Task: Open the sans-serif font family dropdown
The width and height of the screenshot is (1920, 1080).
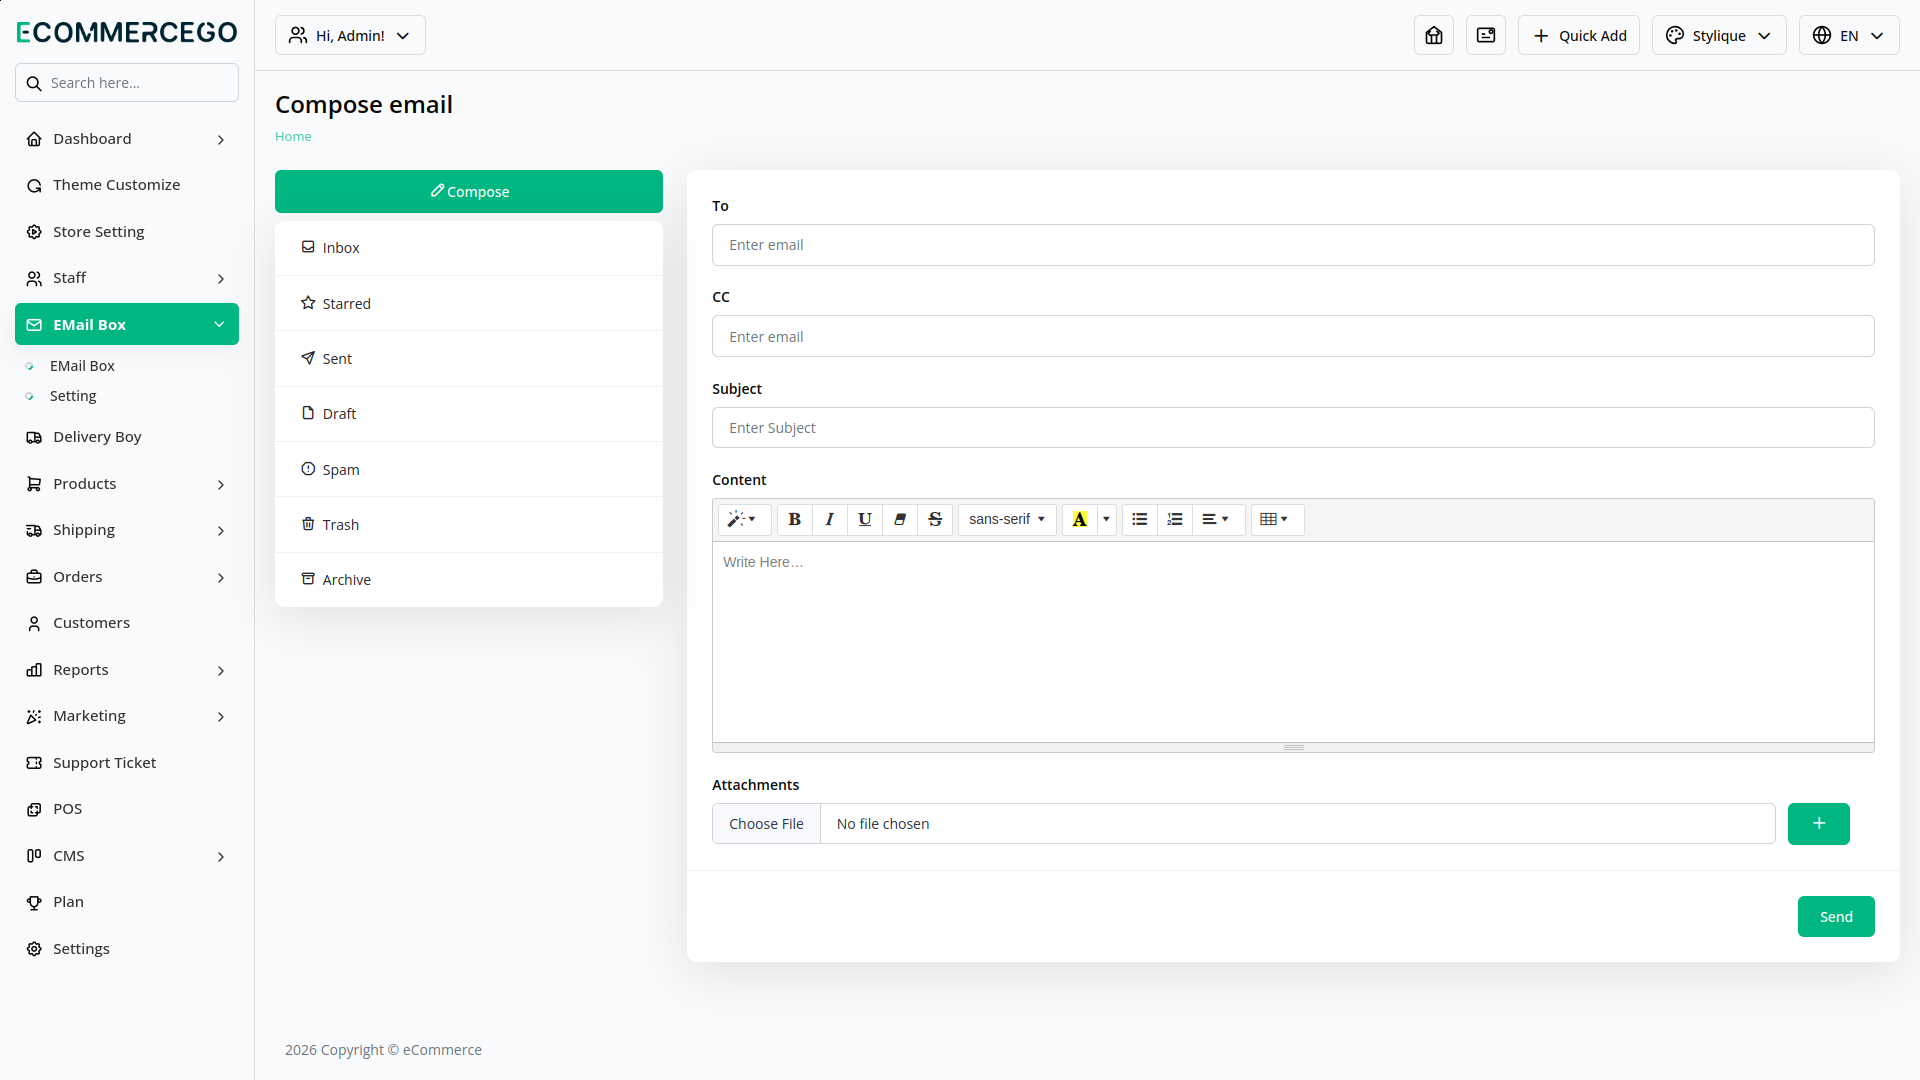Action: click(1007, 519)
